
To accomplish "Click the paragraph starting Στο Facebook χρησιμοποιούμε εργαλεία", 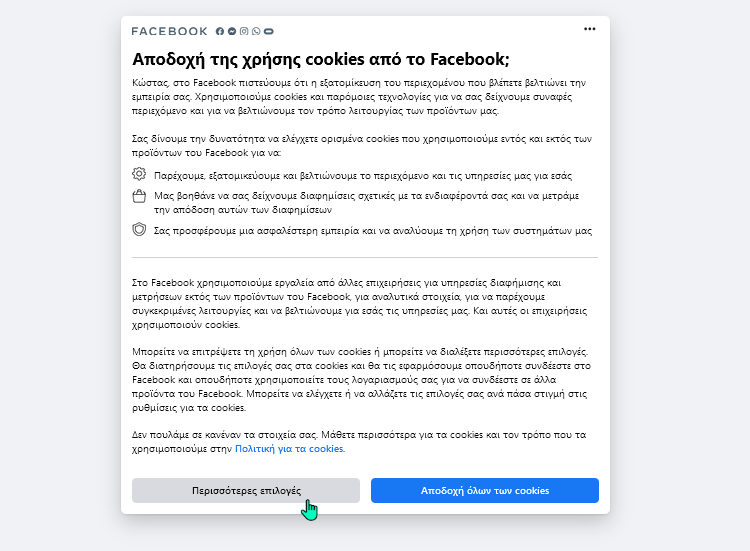I will [x=360, y=304].
